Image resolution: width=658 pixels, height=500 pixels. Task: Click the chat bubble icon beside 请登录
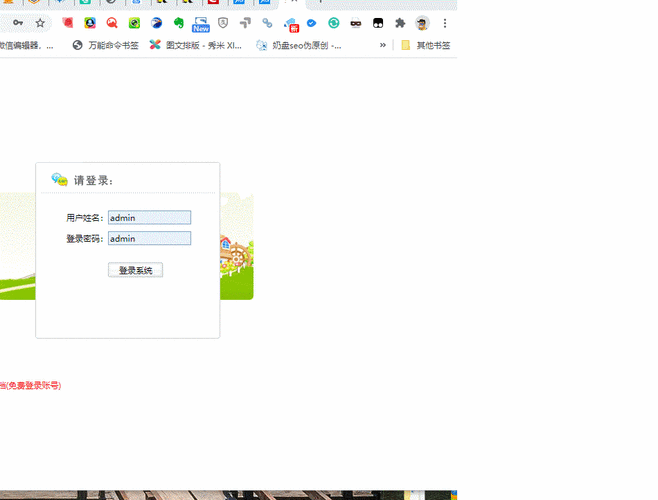59,179
